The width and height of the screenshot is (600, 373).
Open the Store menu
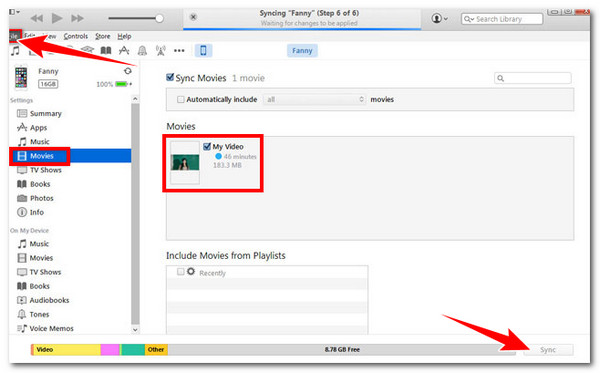103,36
